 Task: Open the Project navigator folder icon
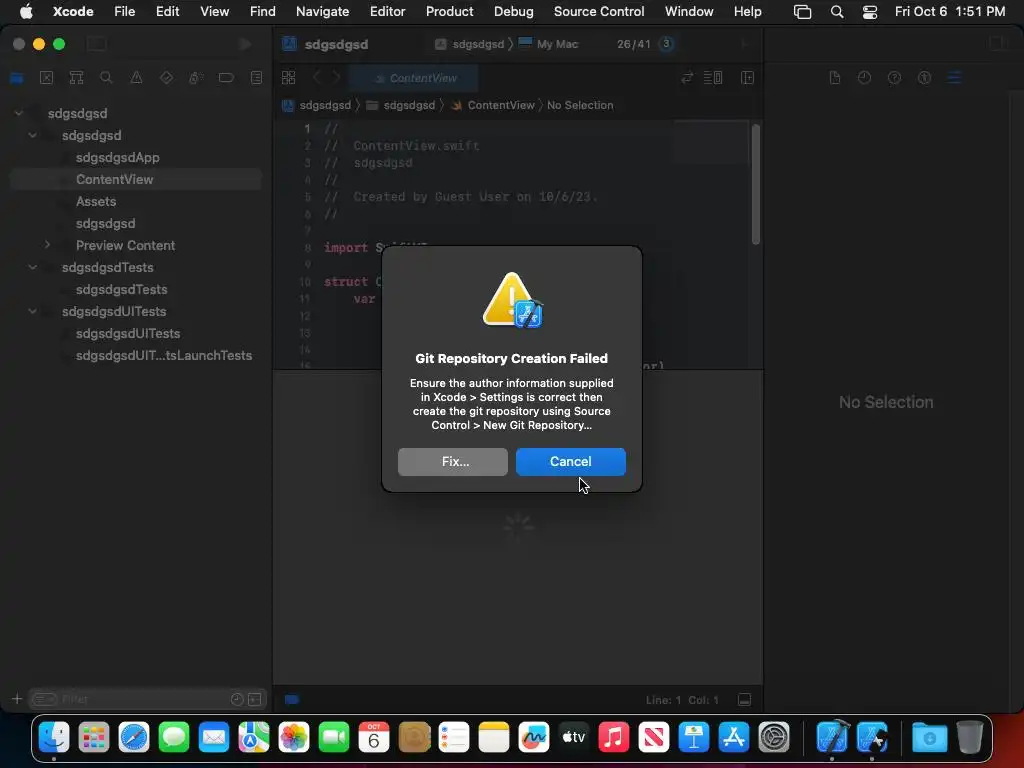pos(17,78)
